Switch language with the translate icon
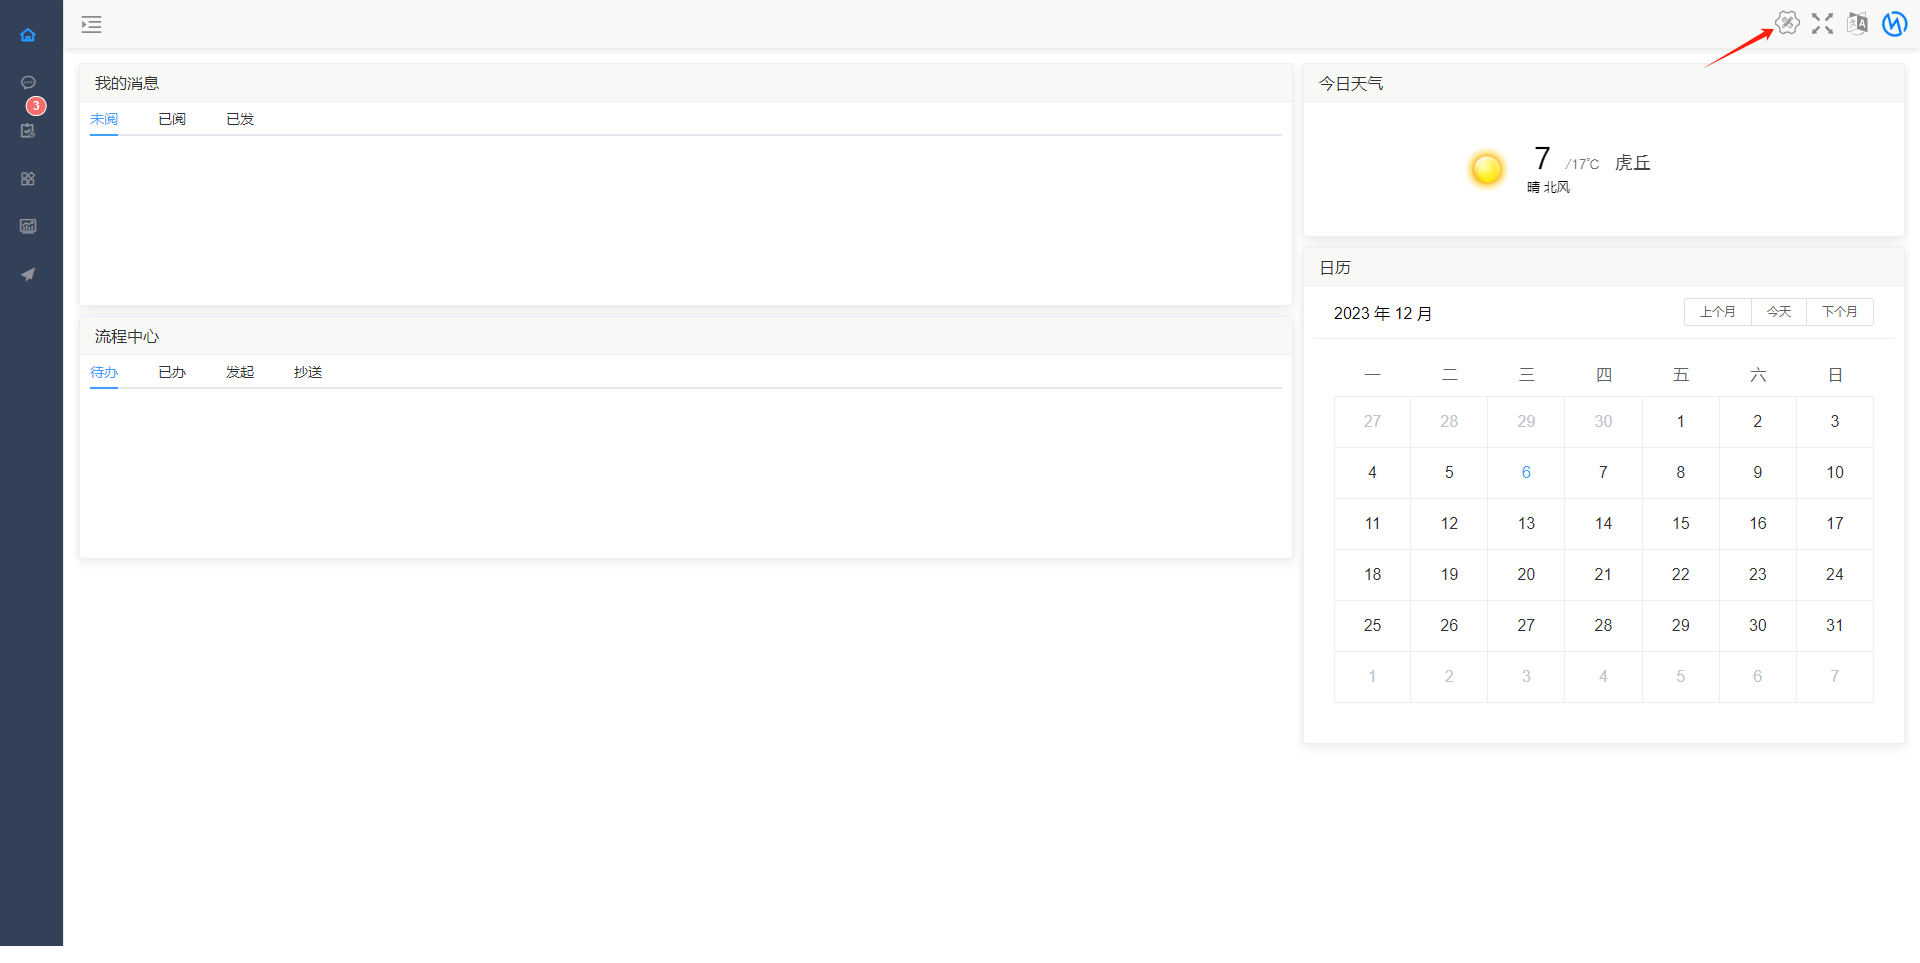Image resolution: width=1920 pixels, height=963 pixels. click(1857, 24)
